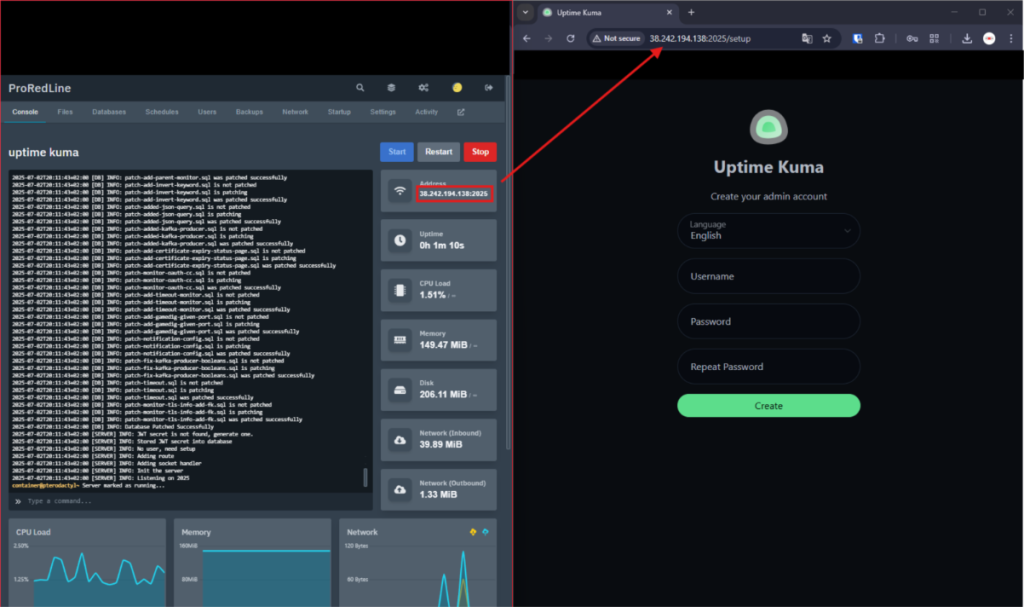Reload the Uptime Kuma page
Viewport: 1024px width, 607px height.
pos(570,39)
